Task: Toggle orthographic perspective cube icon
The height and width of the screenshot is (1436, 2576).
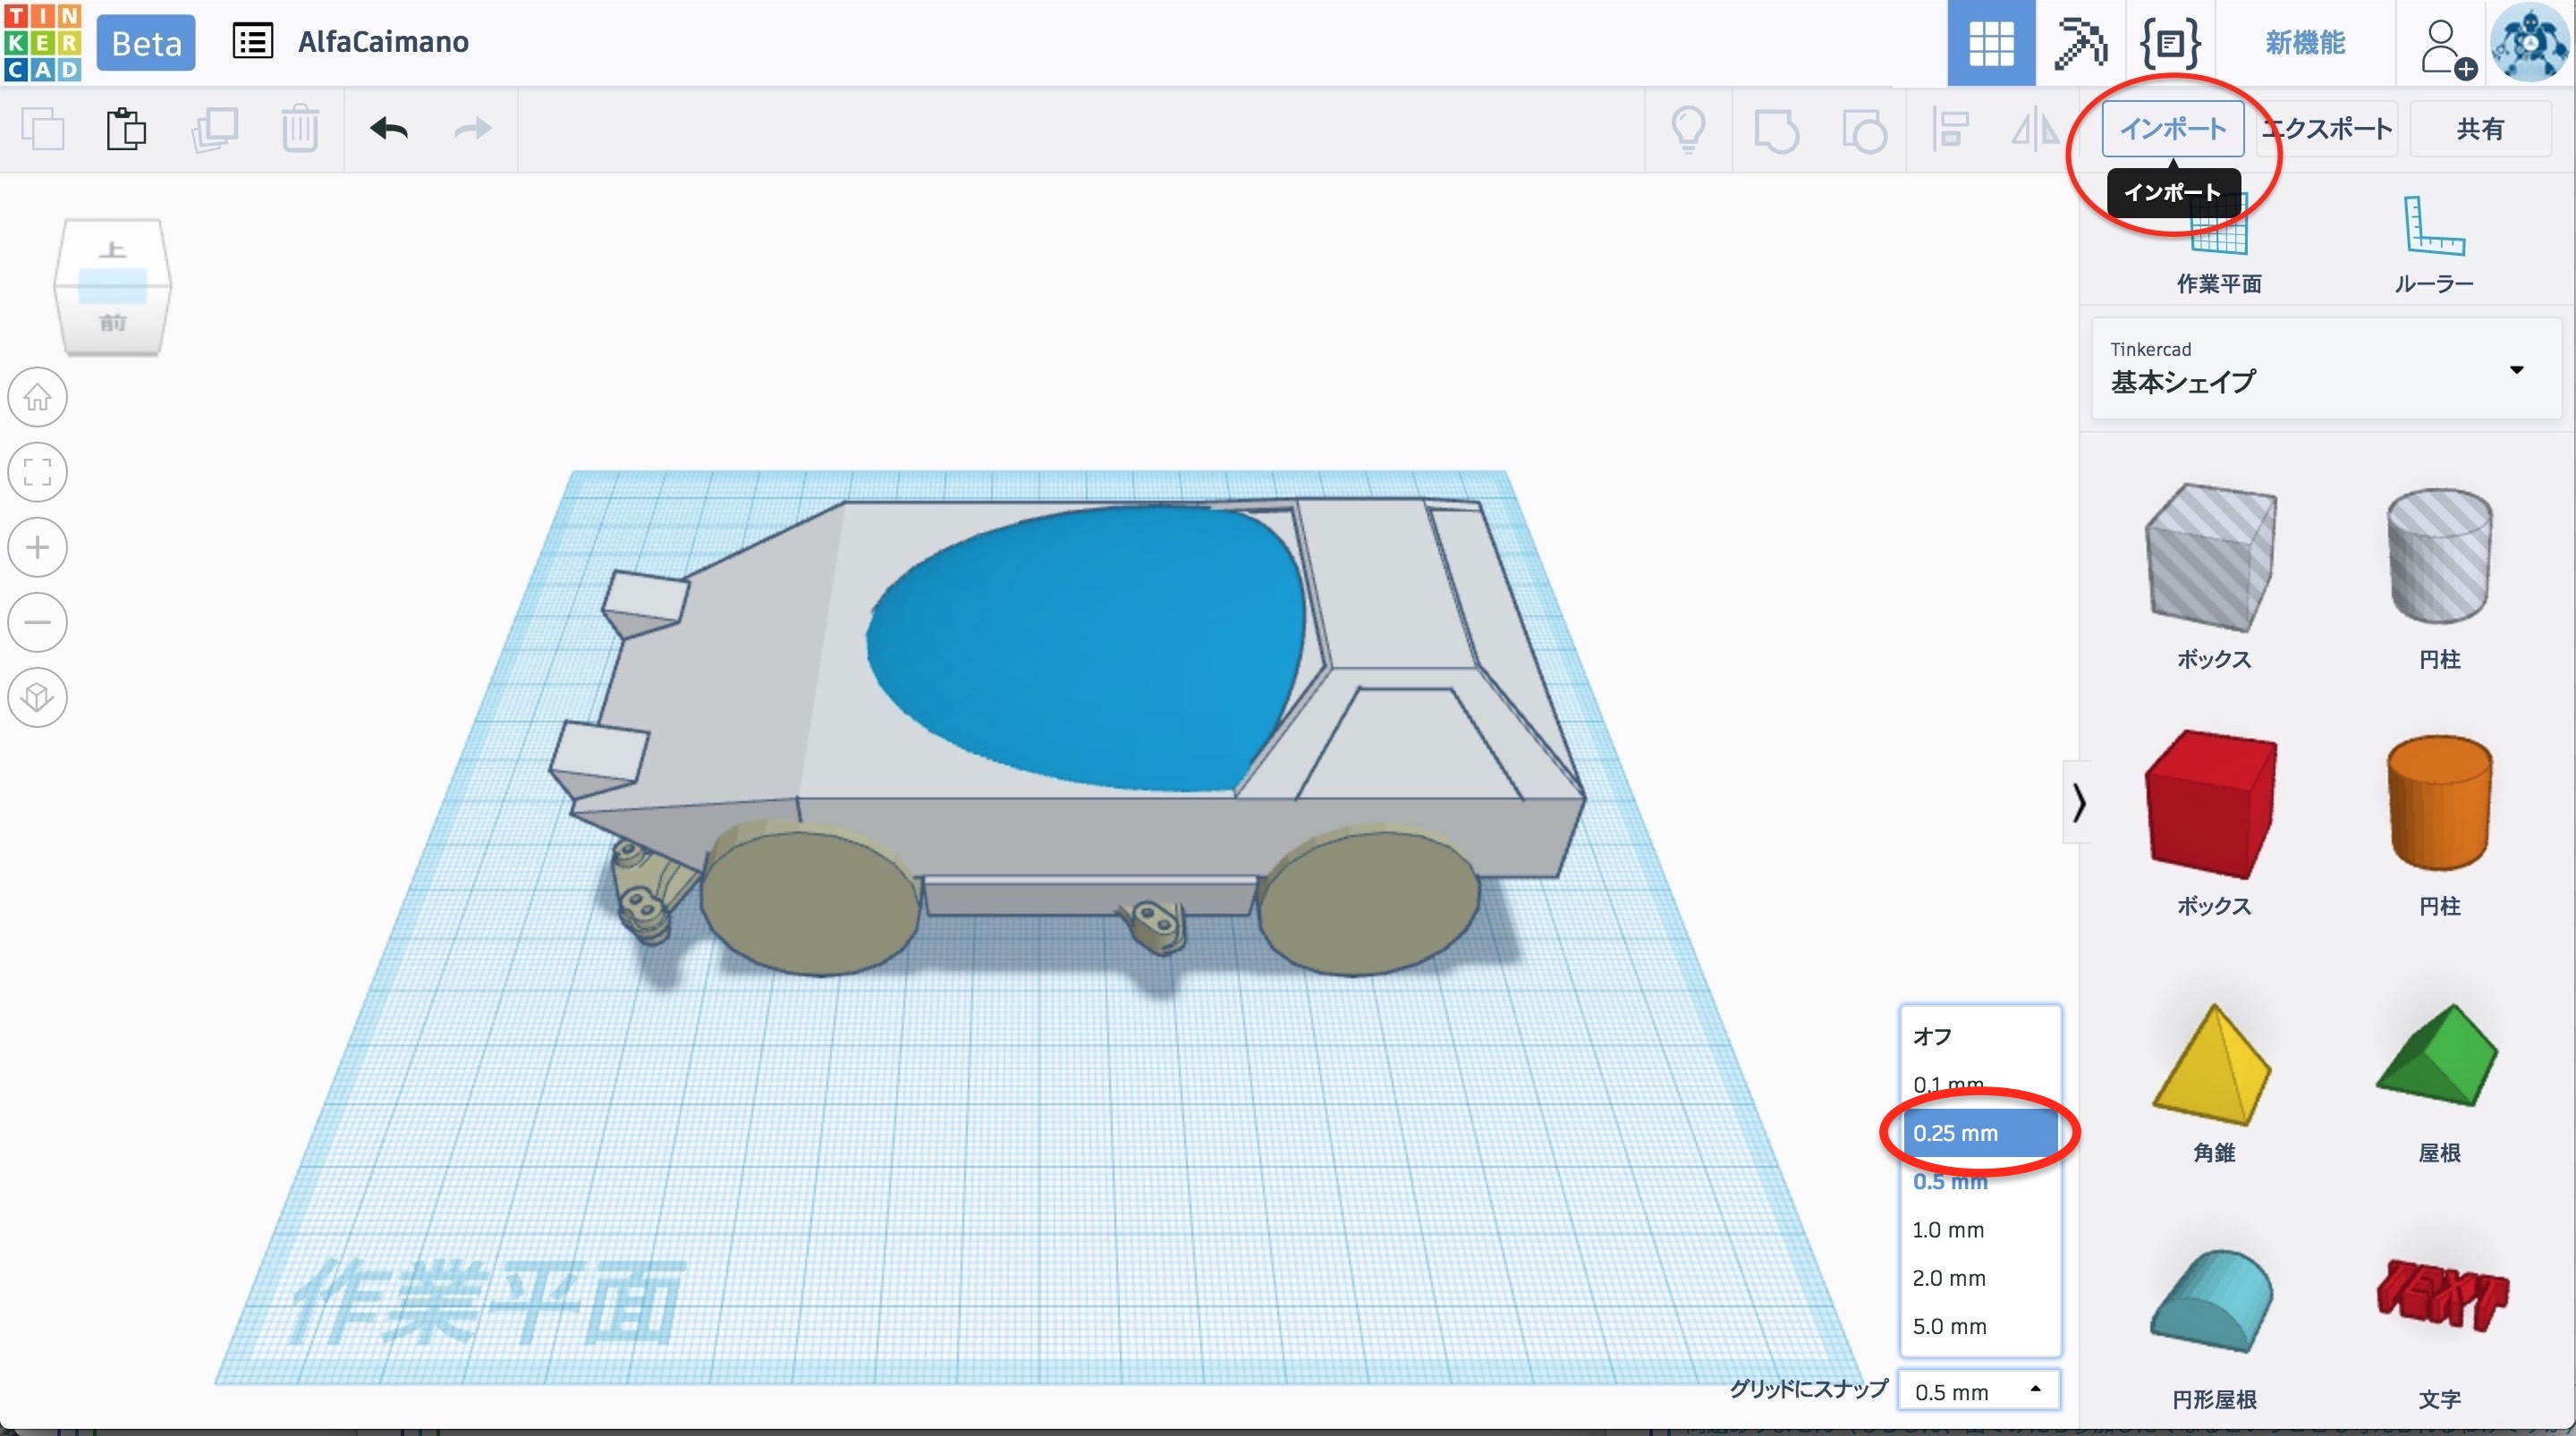Action: (x=38, y=697)
